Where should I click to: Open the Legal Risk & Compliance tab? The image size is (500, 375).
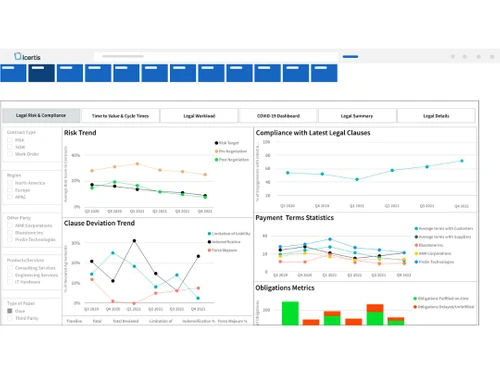41,115
